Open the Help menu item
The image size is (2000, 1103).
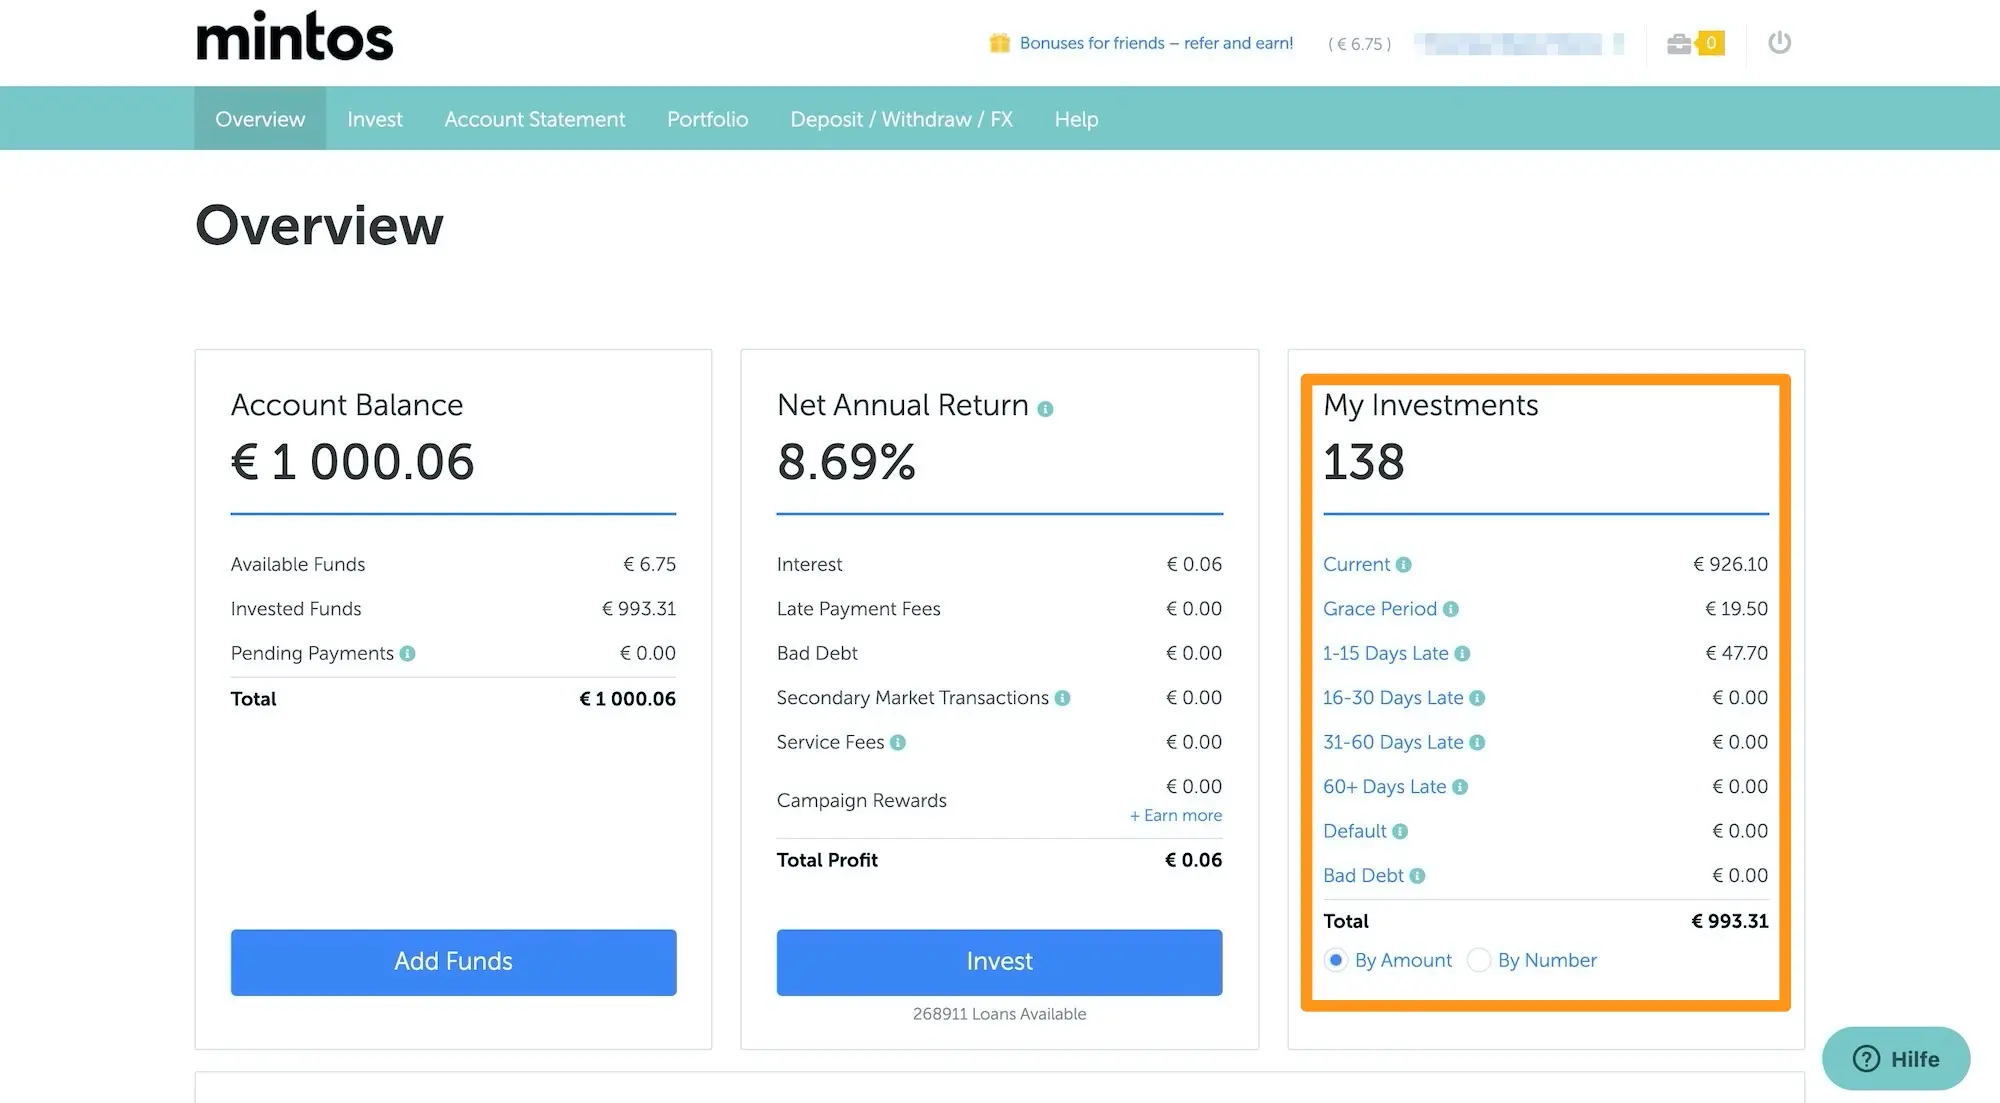[1076, 119]
